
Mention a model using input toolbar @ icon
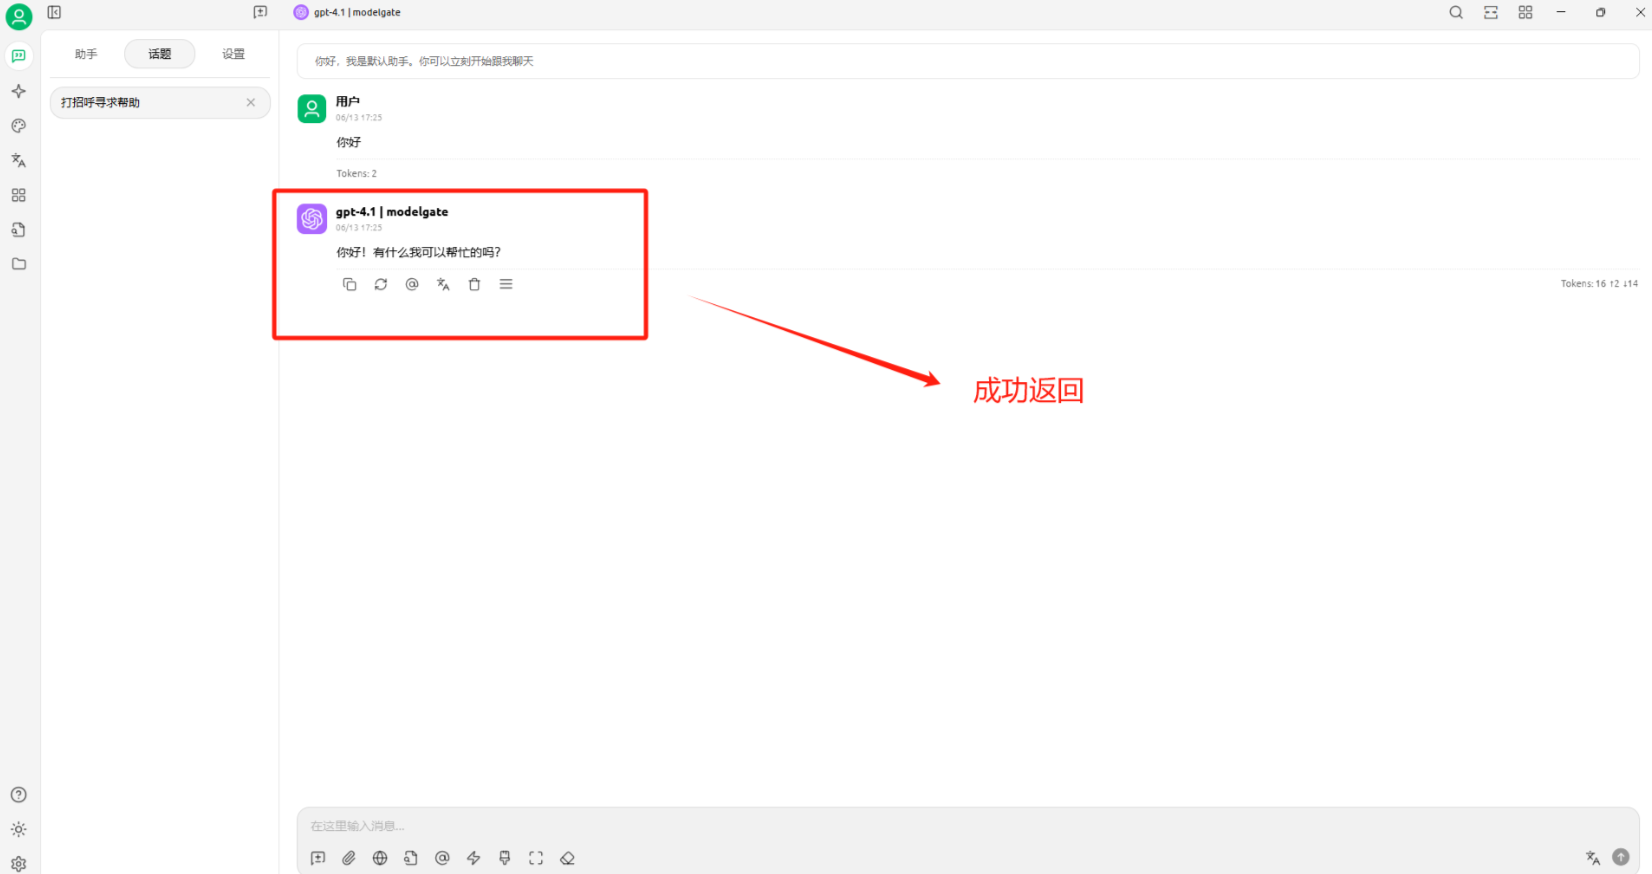[442, 858]
